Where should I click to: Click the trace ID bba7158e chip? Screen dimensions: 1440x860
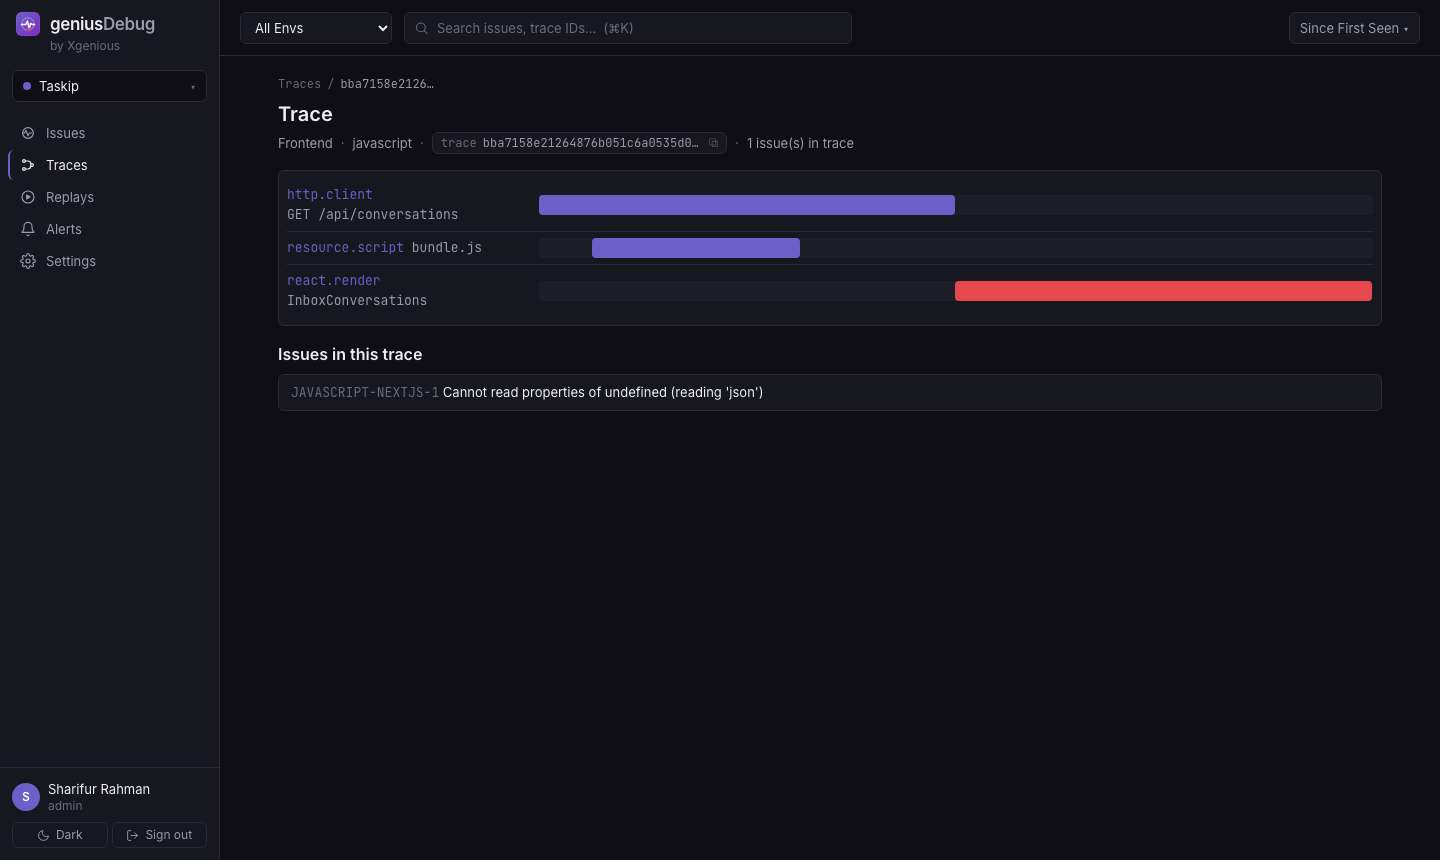579,143
